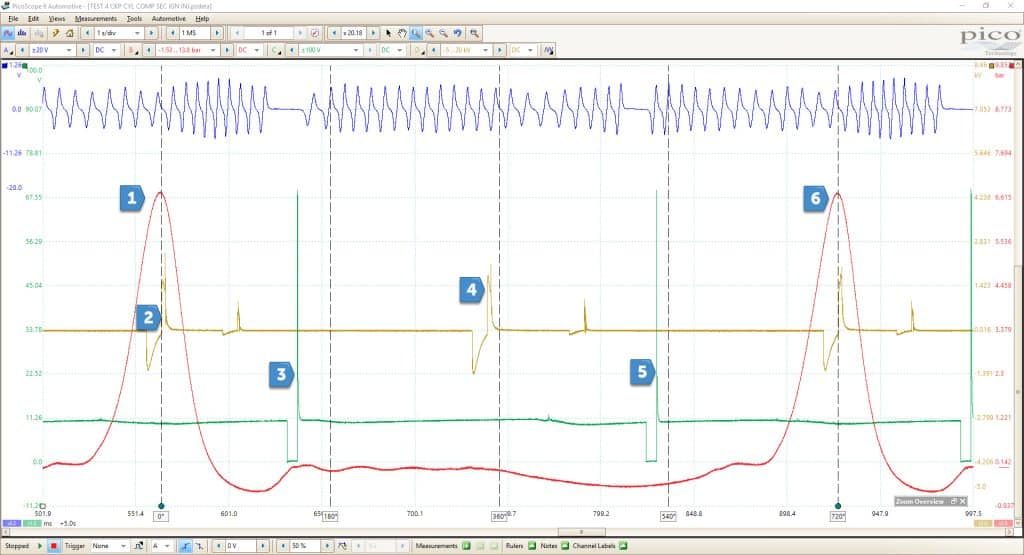Click the Zoom in magnifier

click(x=430, y=33)
